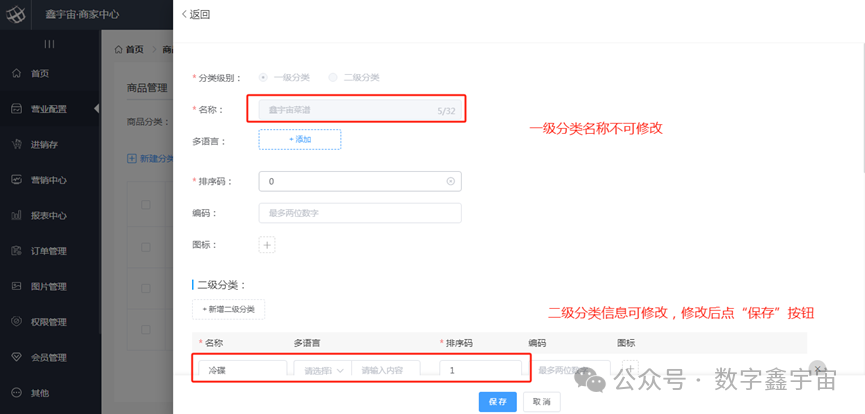Click the 排序码 input field
865x414 pixels.
click(x=360, y=181)
